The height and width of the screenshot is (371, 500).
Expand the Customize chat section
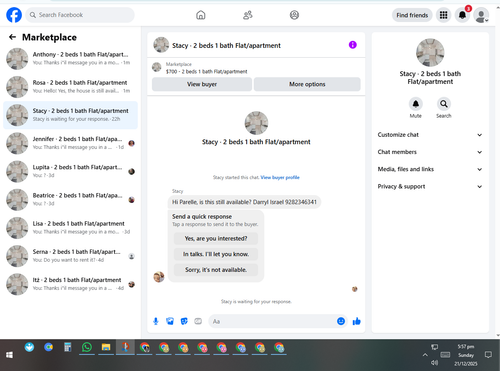coord(430,135)
